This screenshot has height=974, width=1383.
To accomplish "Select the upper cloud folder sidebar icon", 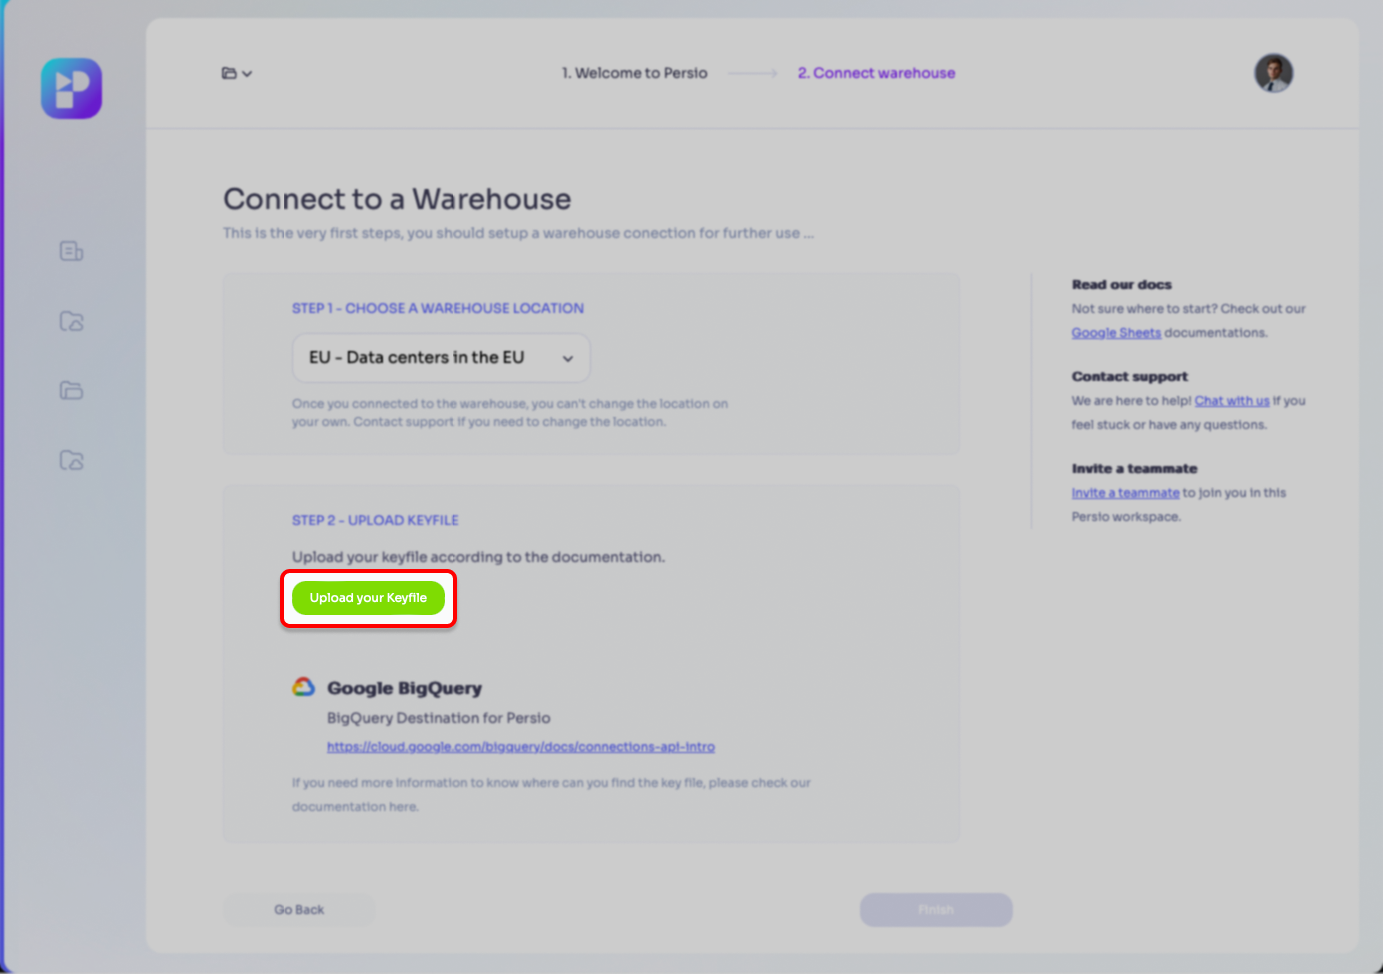I will tap(71, 321).
